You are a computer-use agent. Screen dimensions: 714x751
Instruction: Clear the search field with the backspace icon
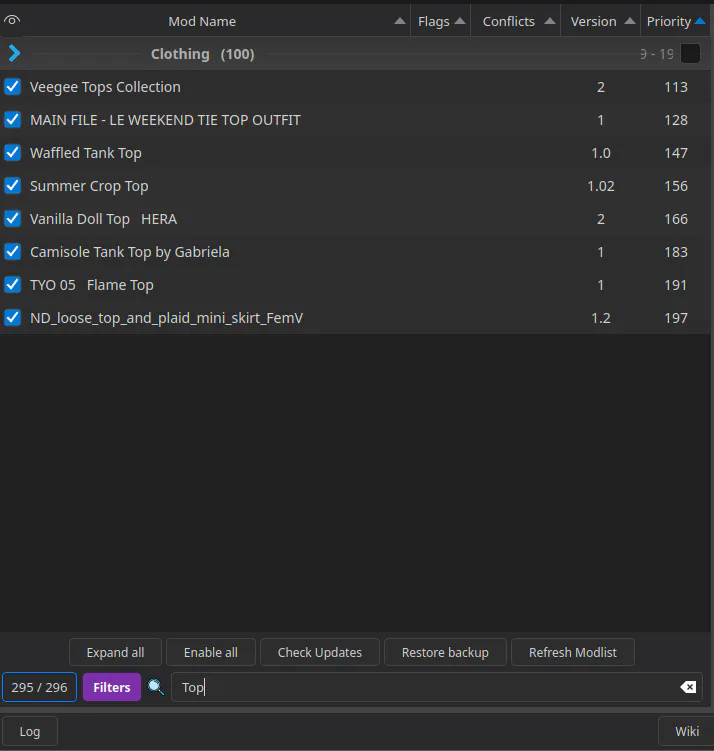(x=688, y=687)
